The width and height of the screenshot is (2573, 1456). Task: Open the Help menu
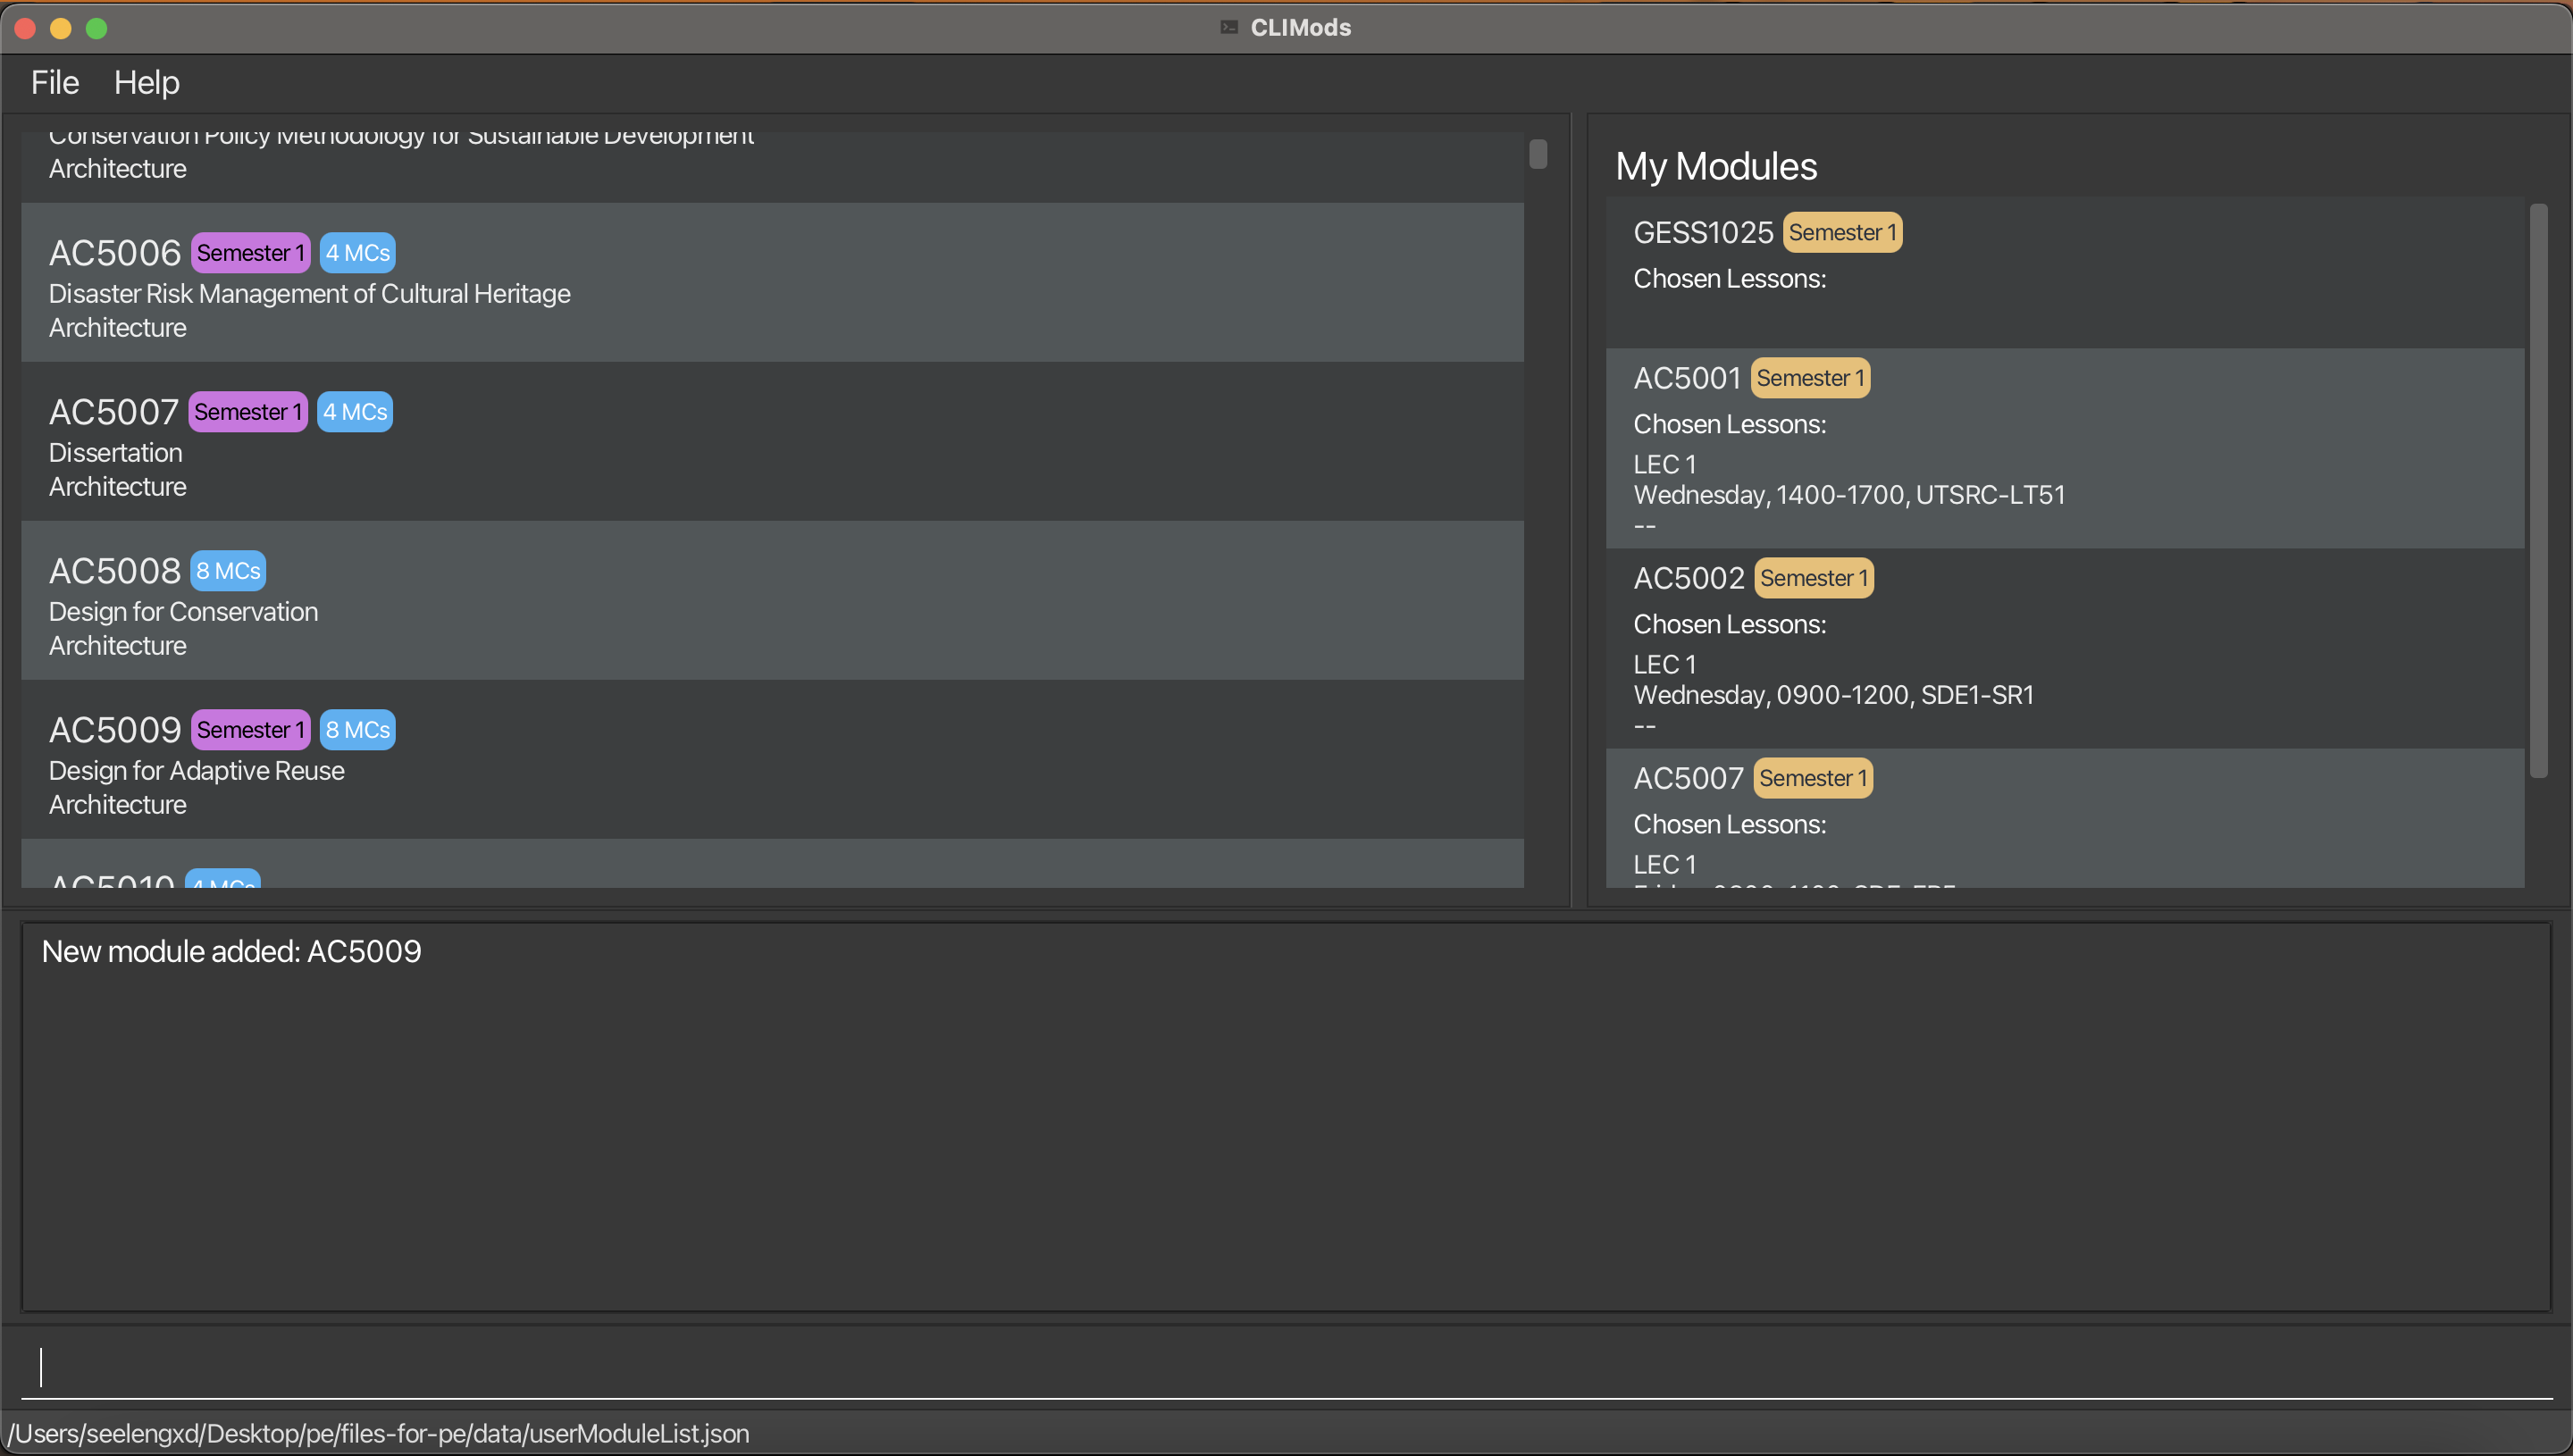point(146,82)
